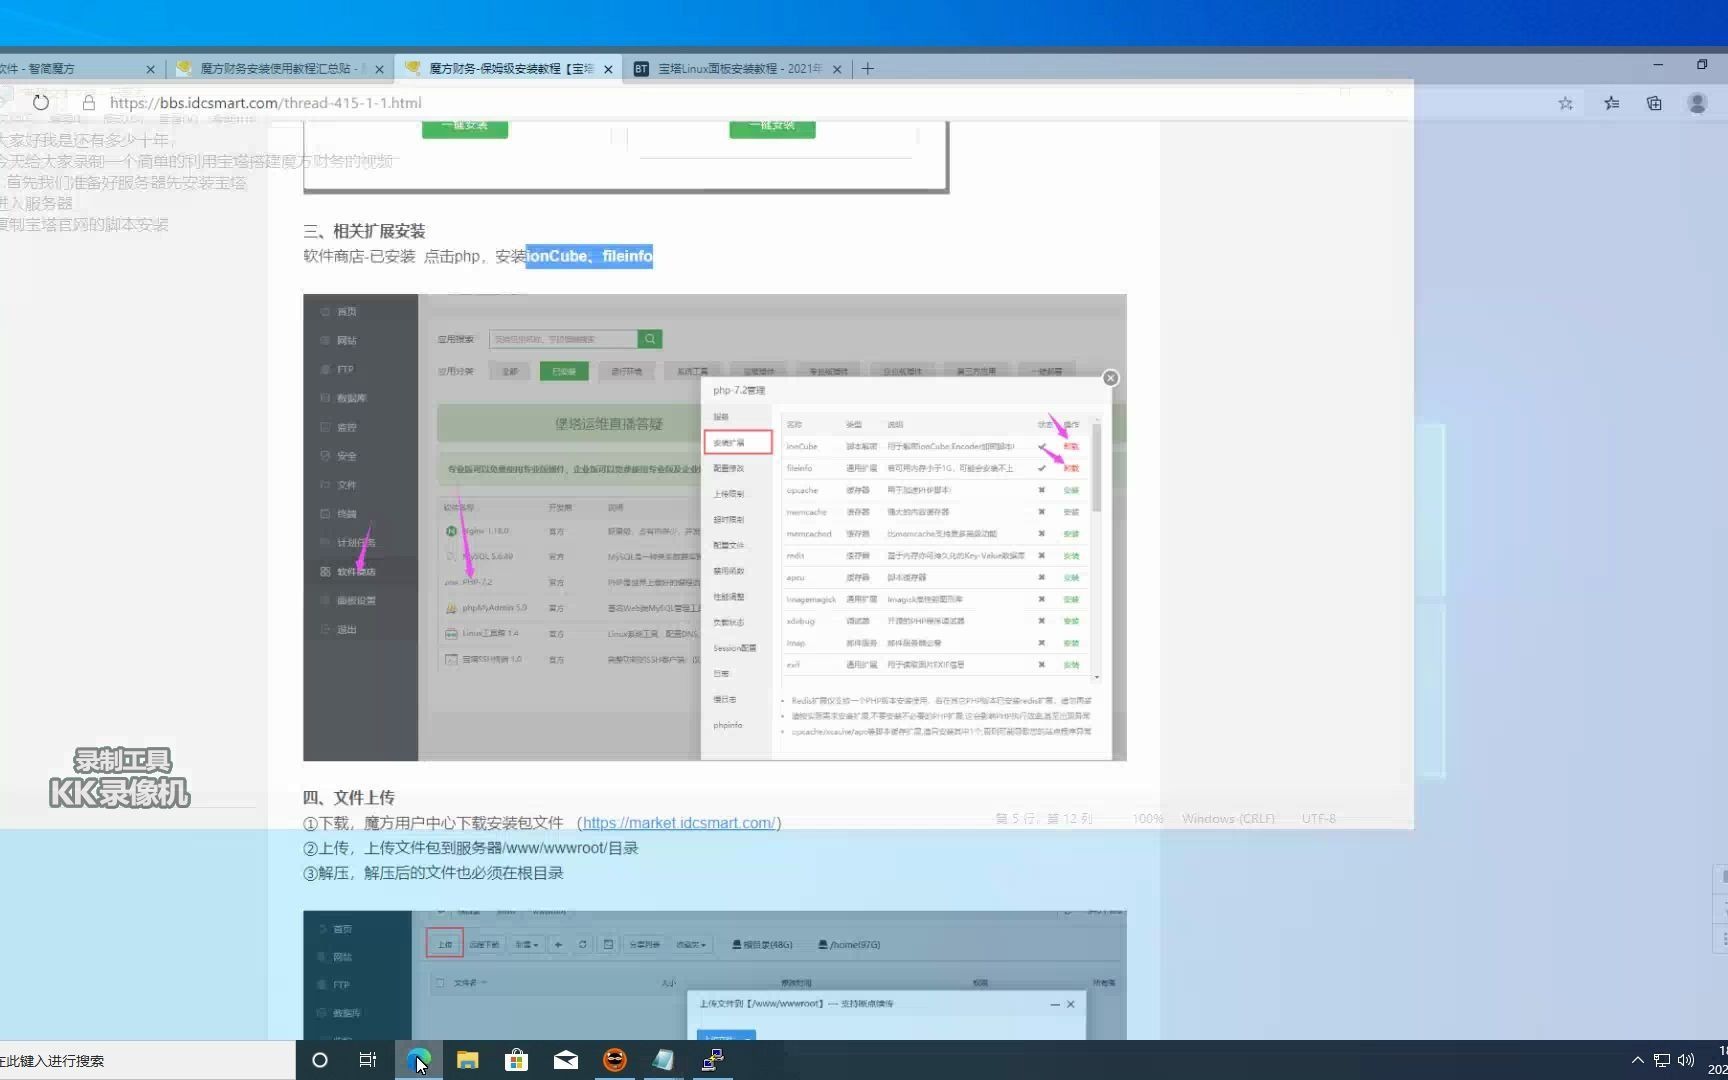1728x1080 pixels.
Task: Open Task View on the taskbar
Action: pyautogui.click(x=368, y=1060)
